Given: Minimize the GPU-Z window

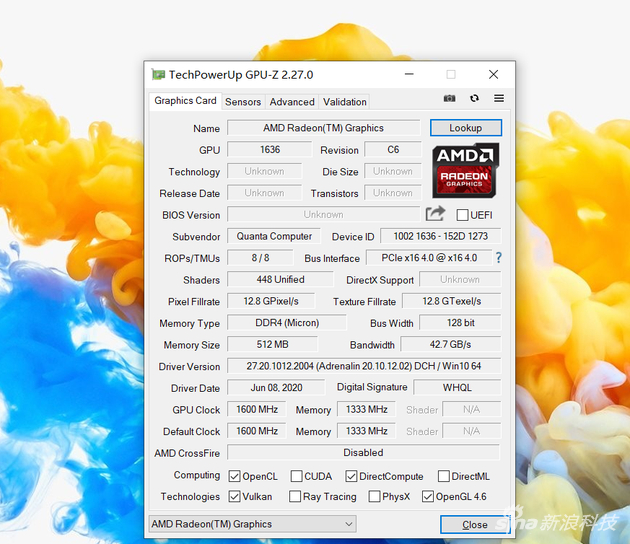Looking at the screenshot, I should pos(409,74).
